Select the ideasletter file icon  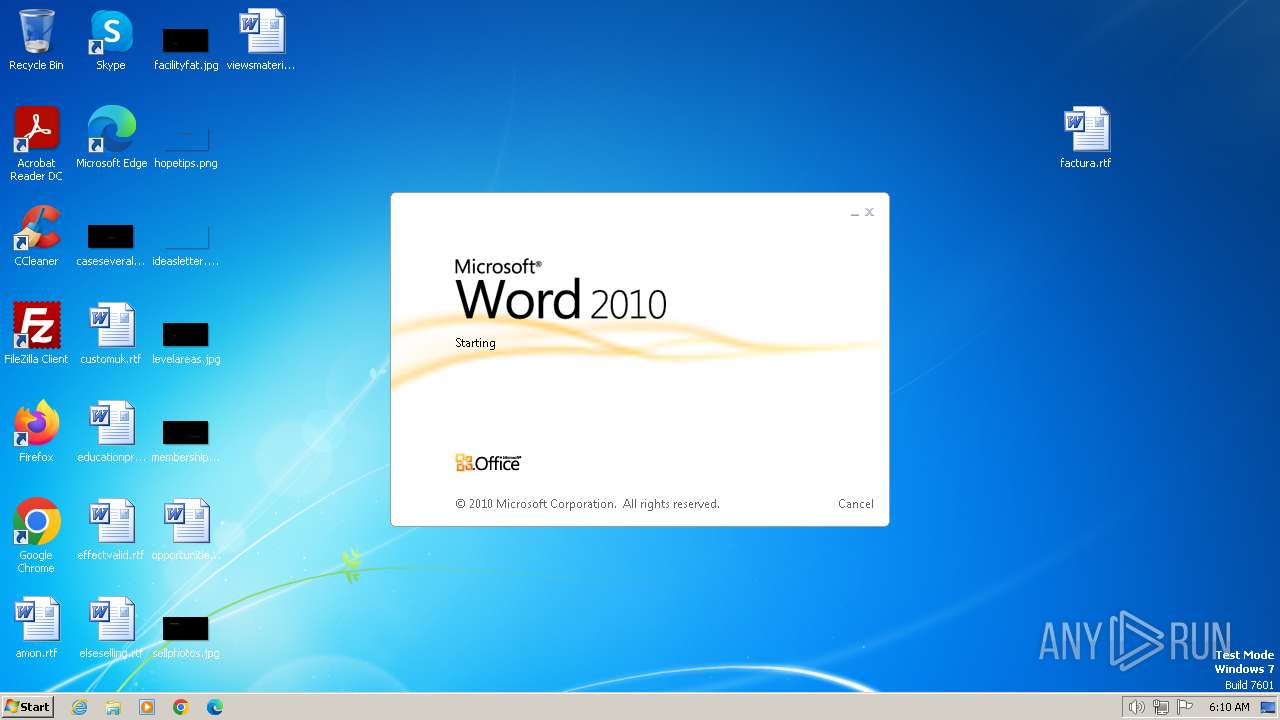tap(186, 245)
